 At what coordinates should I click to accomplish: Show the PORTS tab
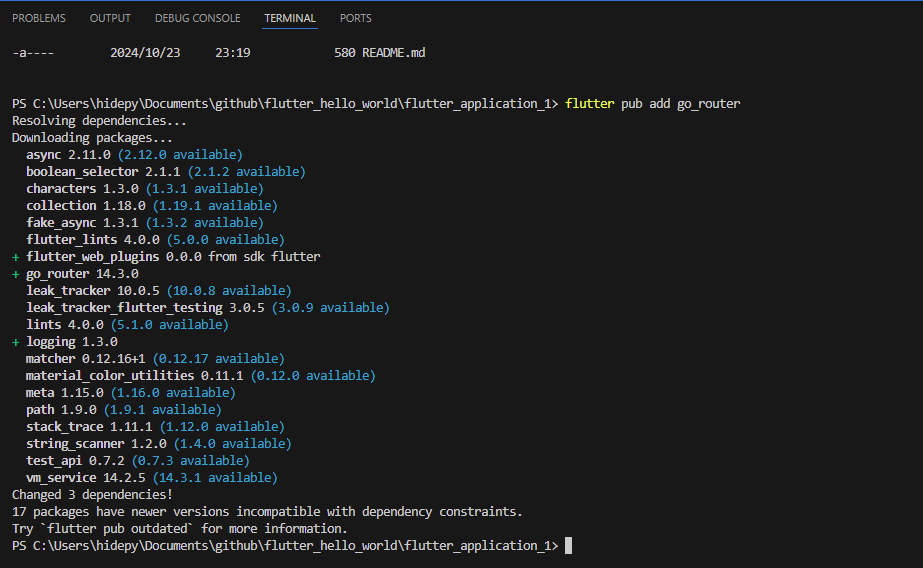tap(356, 18)
